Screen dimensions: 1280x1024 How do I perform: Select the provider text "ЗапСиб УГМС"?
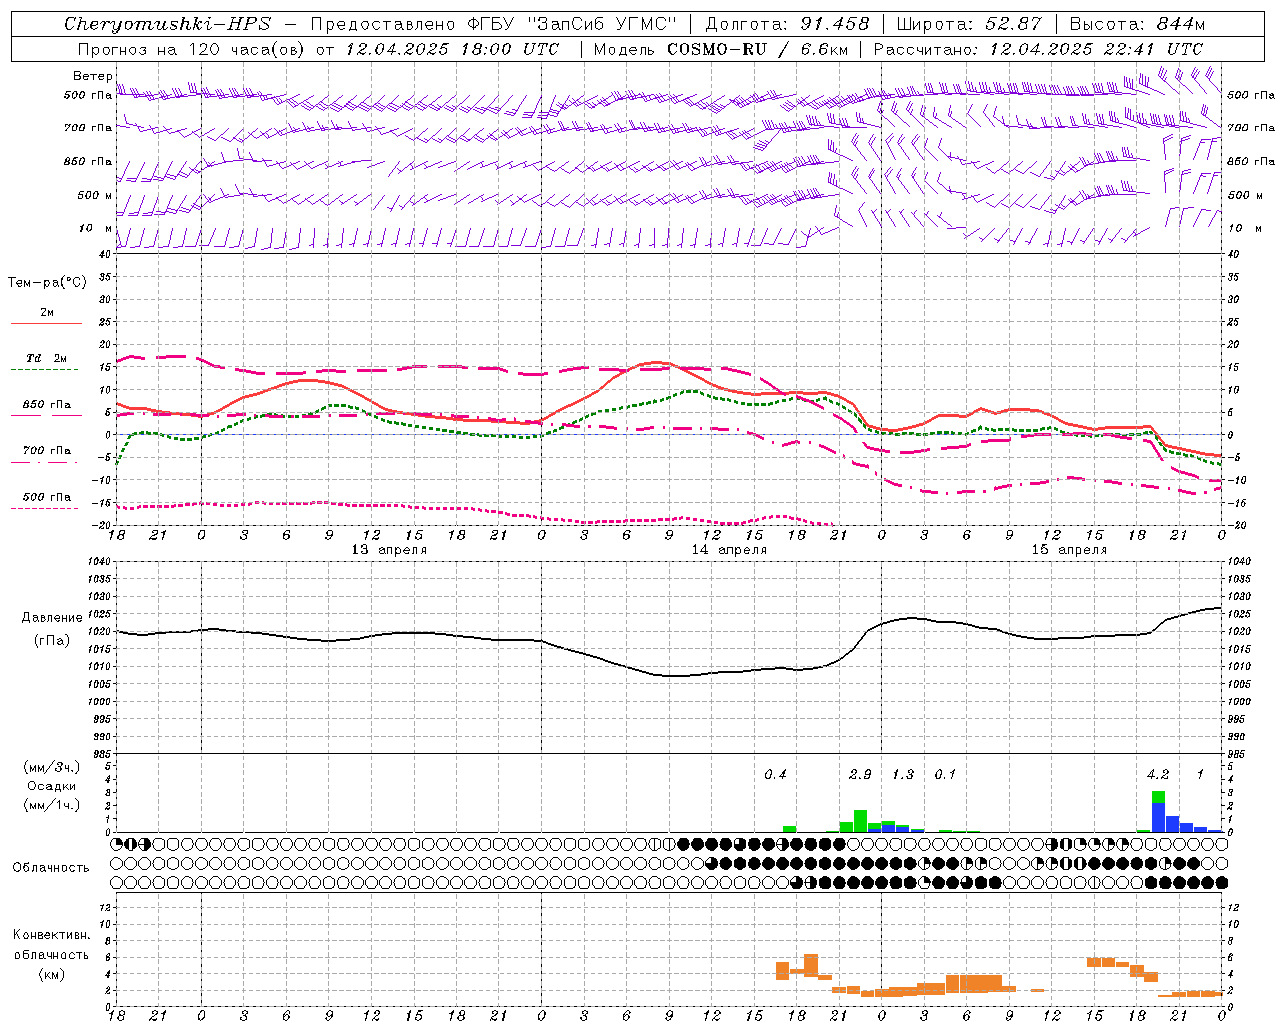(600, 24)
